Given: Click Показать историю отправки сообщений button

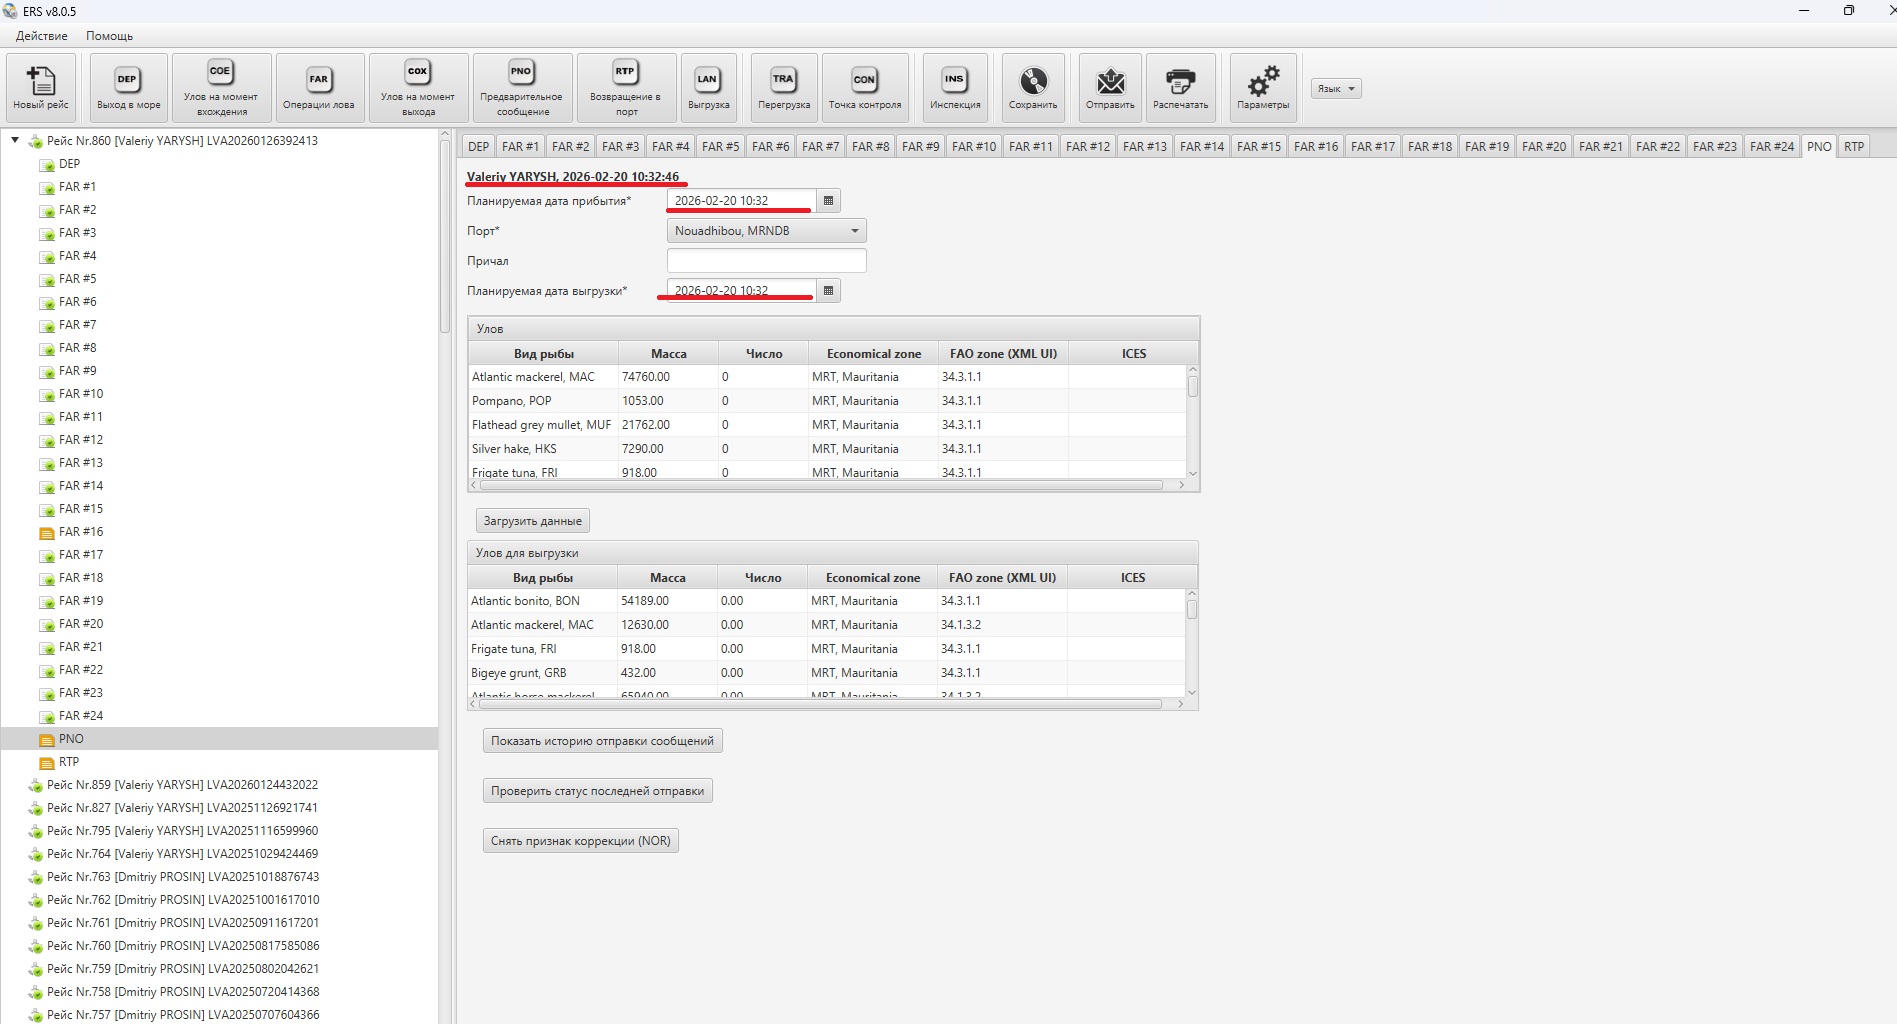Looking at the screenshot, I should point(602,741).
